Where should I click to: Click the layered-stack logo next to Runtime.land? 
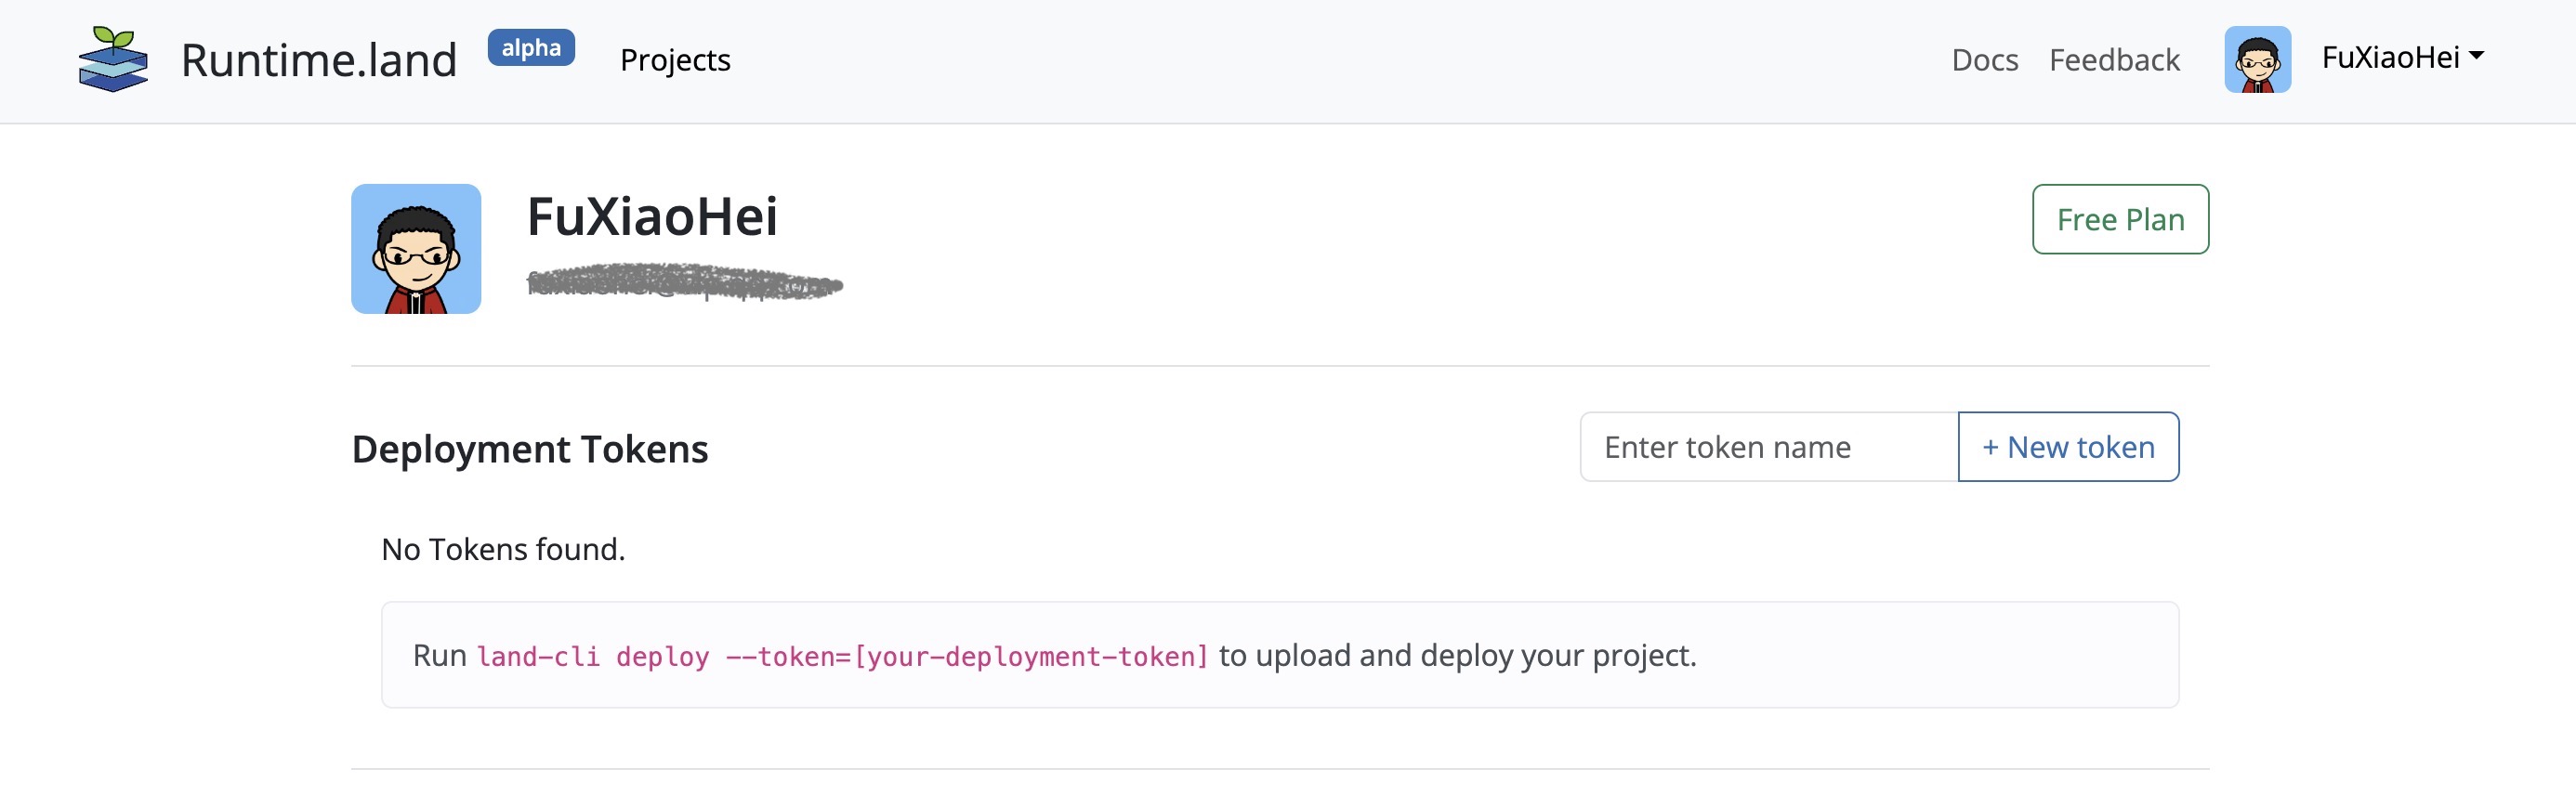click(x=113, y=60)
